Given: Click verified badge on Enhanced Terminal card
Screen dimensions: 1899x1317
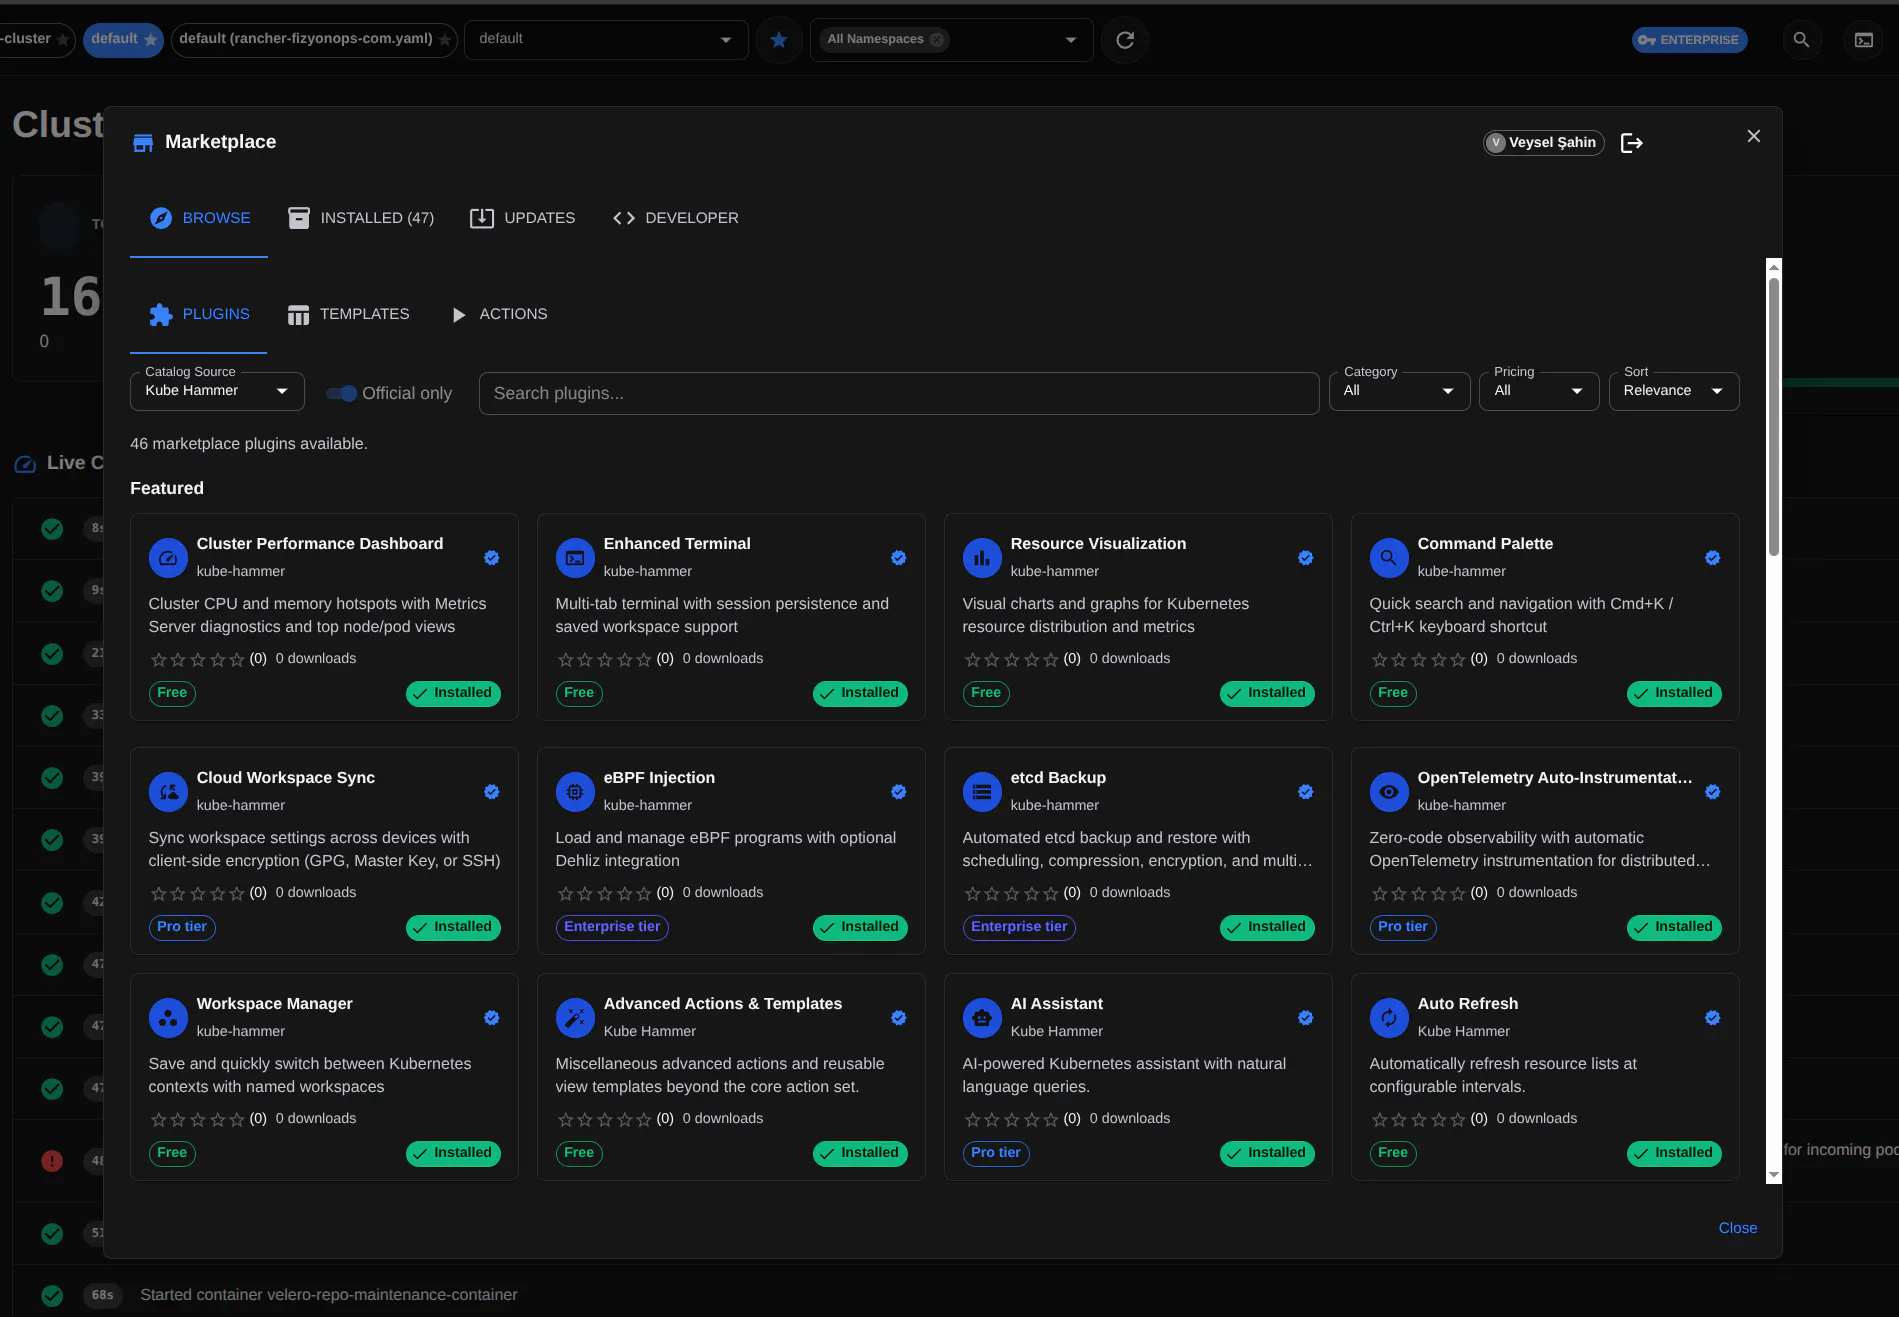Looking at the screenshot, I should pyautogui.click(x=899, y=558).
